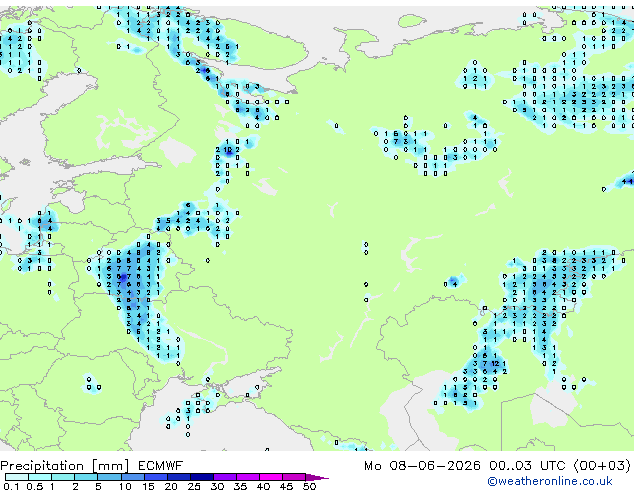This screenshot has width=634, height=490.
Task: Click the over-50 mm legend arrow tip
Action: [x=317, y=477]
